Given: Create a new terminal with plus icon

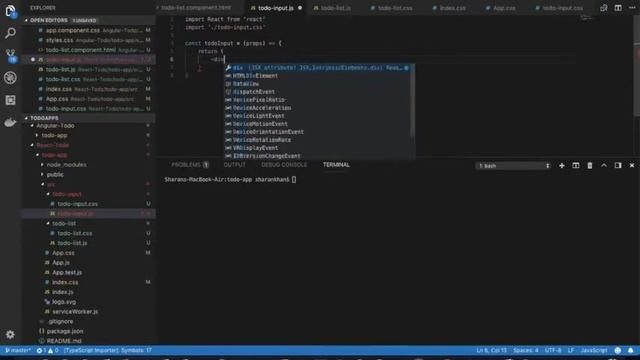Looking at the screenshot, I should [562, 165].
